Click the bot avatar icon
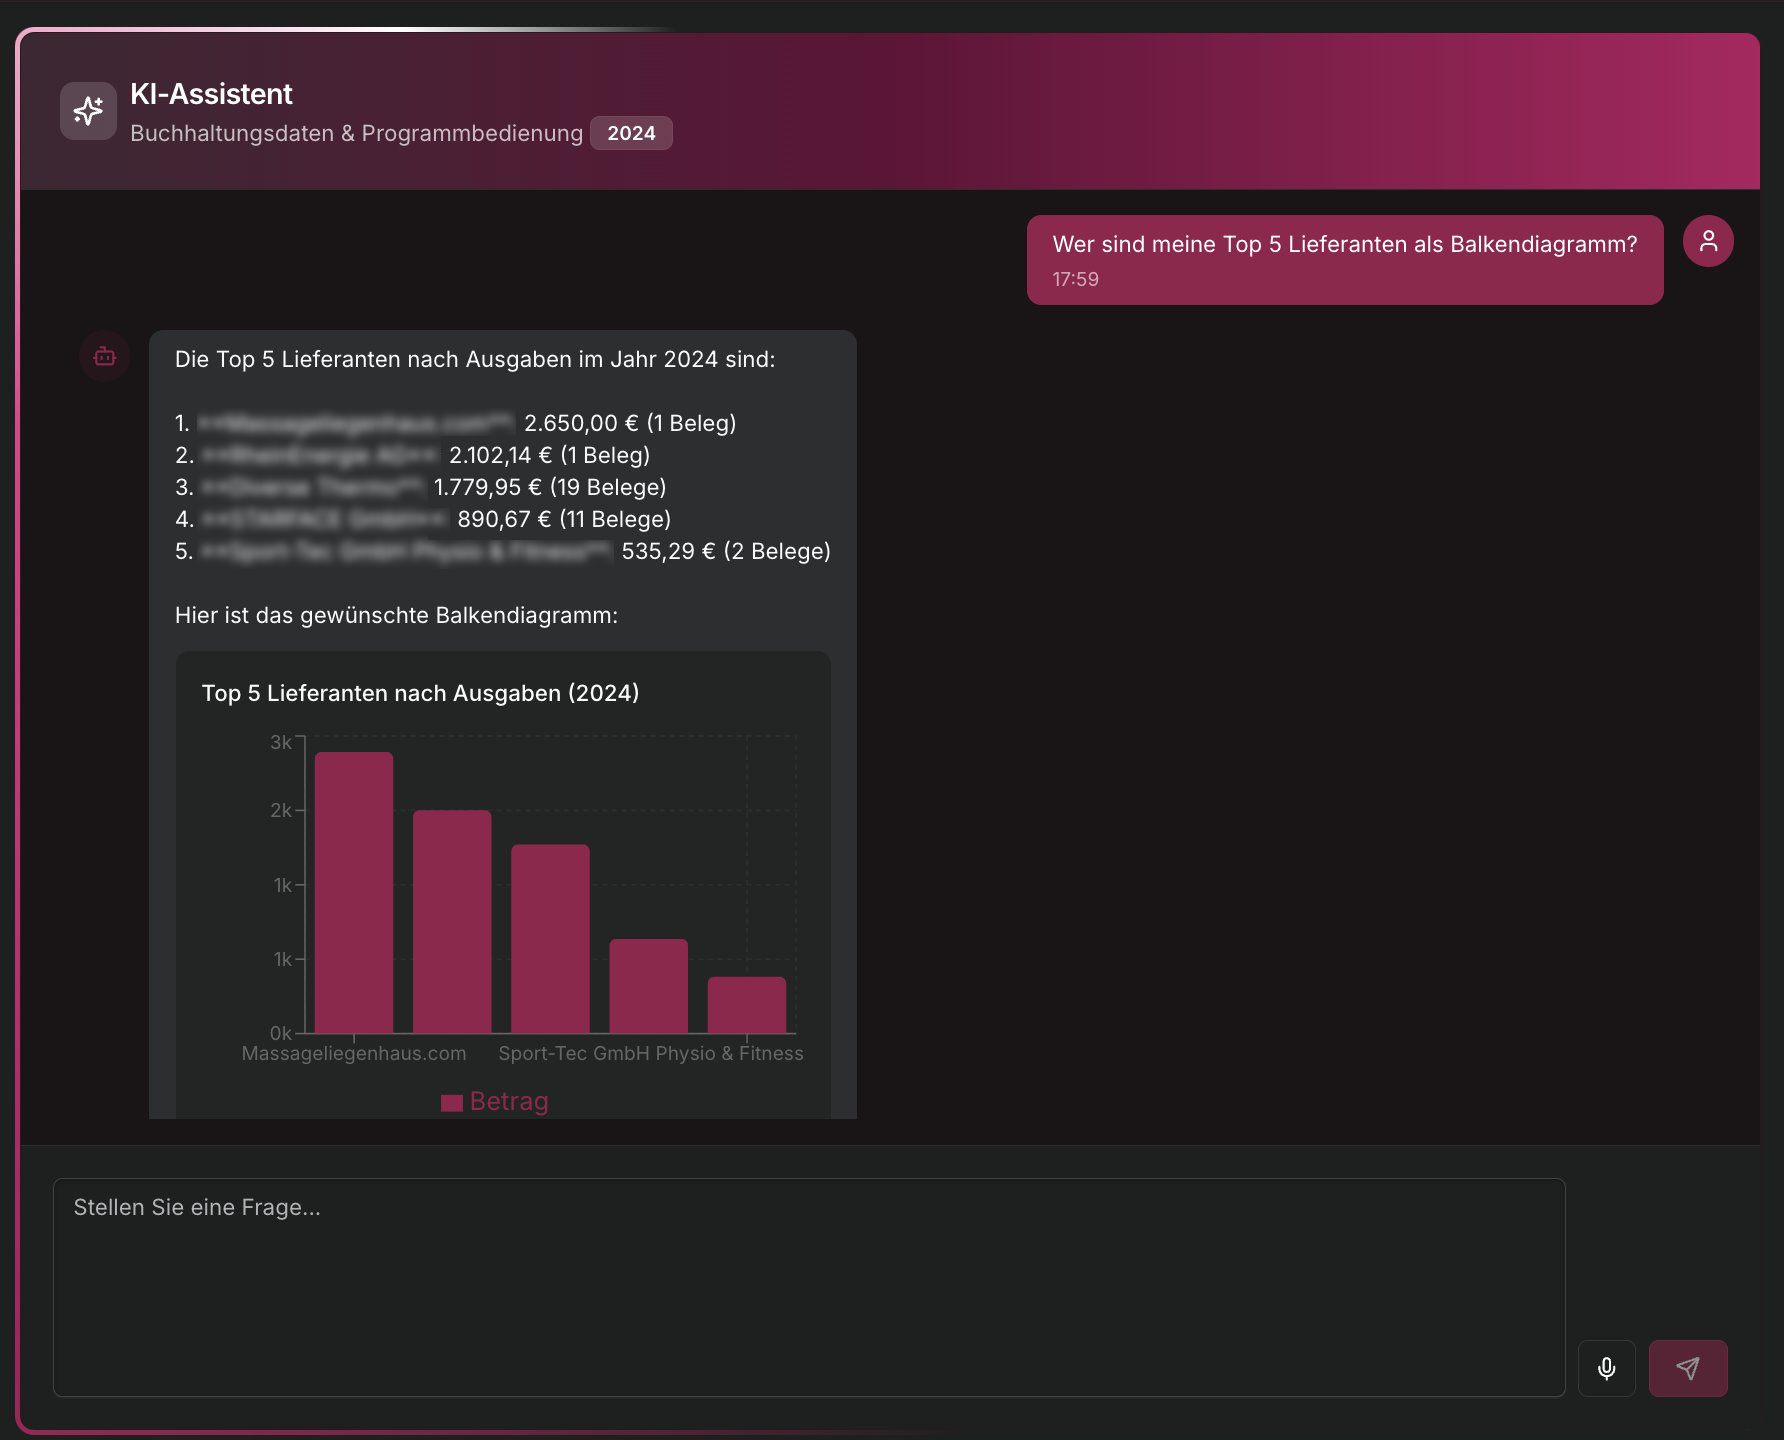Image resolution: width=1784 pixels, height=1440 pixels. click(105, 356)
